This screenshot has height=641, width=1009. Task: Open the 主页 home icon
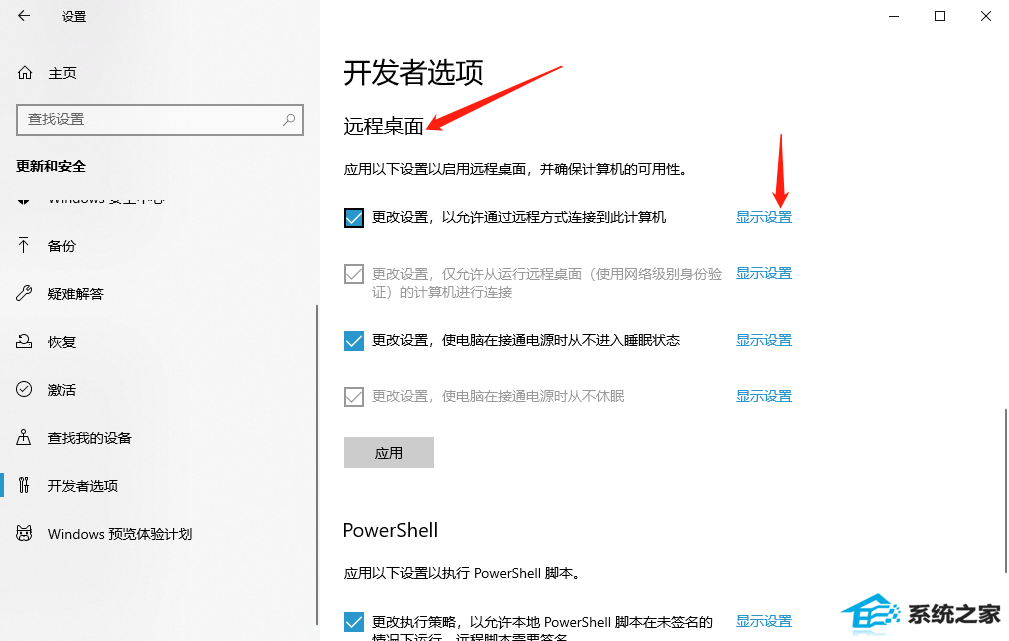coord(24,73)
